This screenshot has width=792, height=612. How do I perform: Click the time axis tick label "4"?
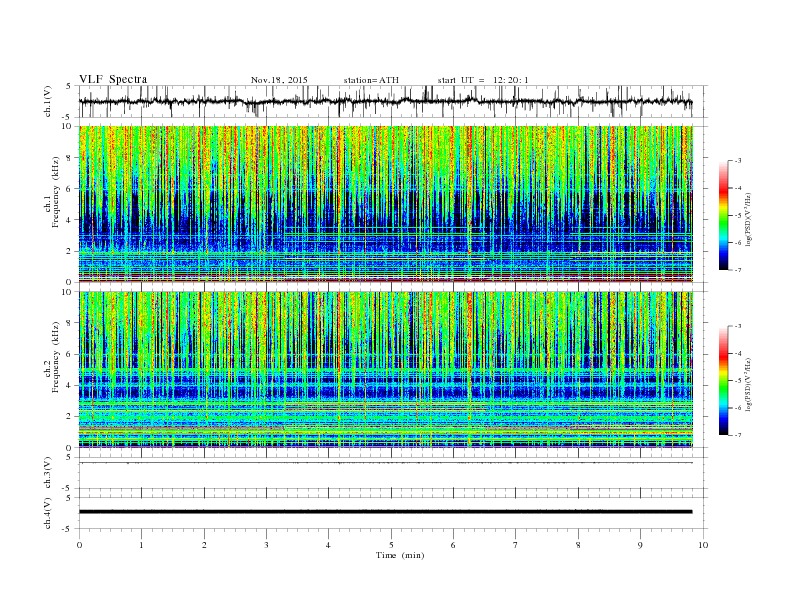tap(328, 545)
